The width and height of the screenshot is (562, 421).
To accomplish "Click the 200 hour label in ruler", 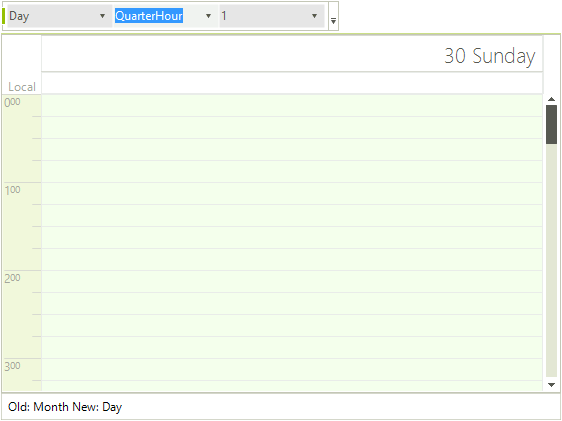I will pos(12,278).
